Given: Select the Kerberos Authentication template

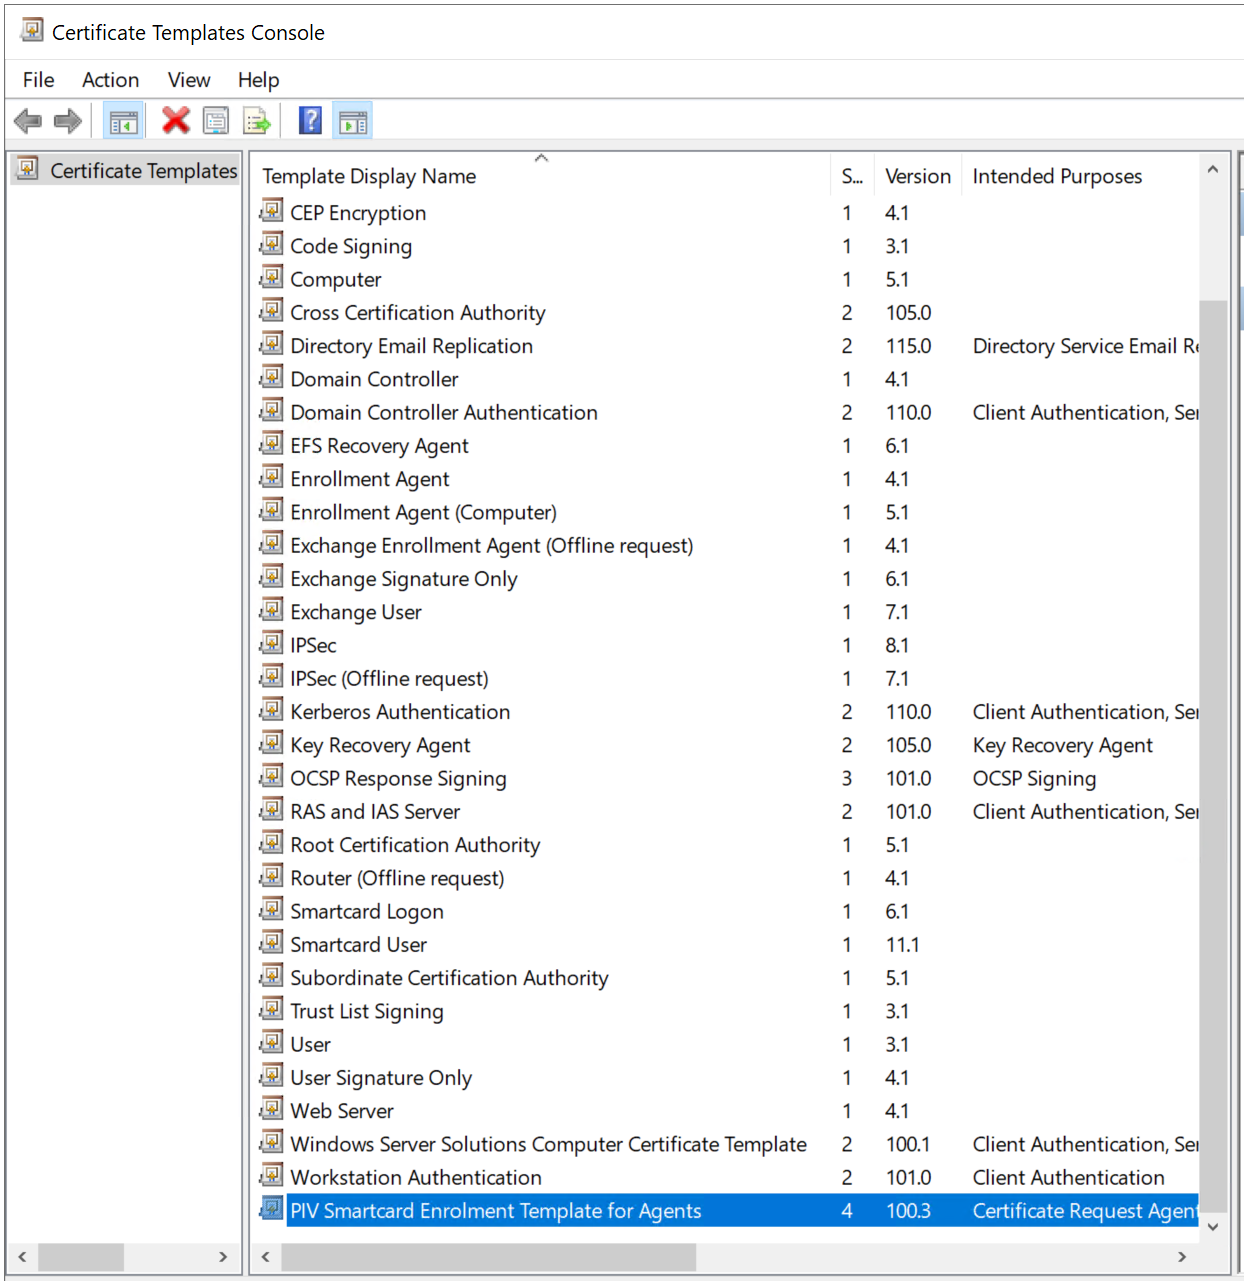Looking at the screenshot, I should coord(400,712).
